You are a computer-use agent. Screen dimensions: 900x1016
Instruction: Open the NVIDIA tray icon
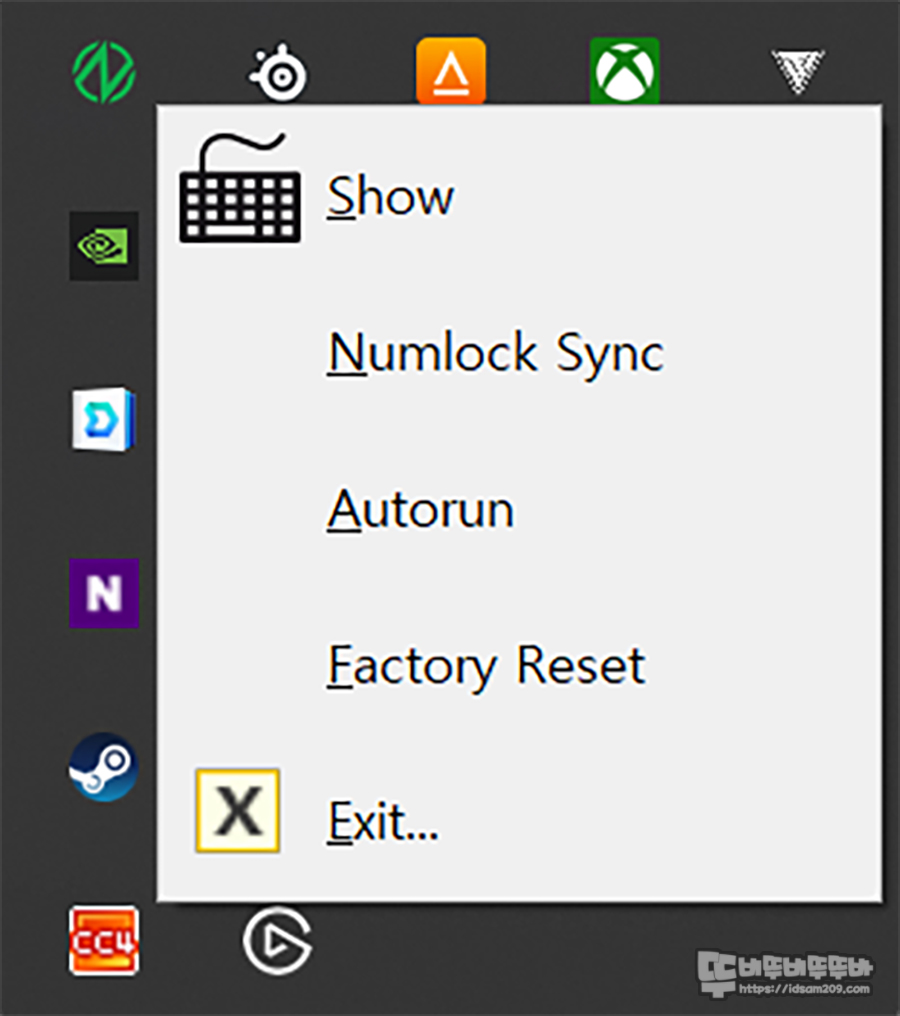click(x=104, y=246)
